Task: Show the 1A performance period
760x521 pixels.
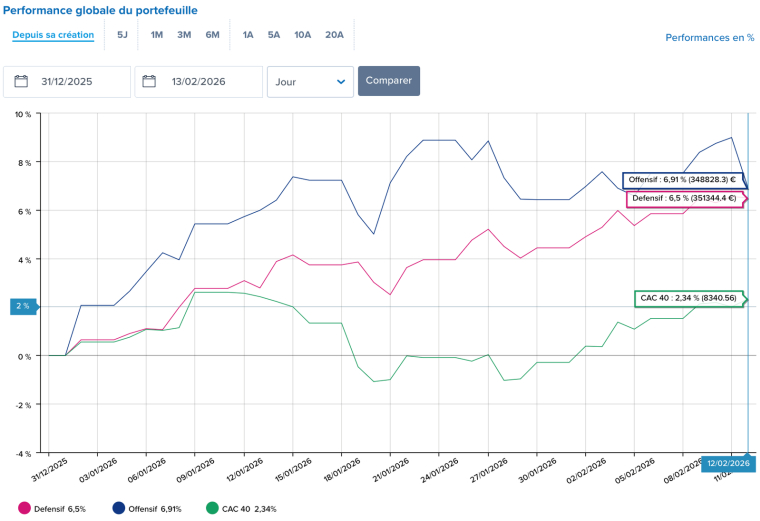Action: pos(247,35)
